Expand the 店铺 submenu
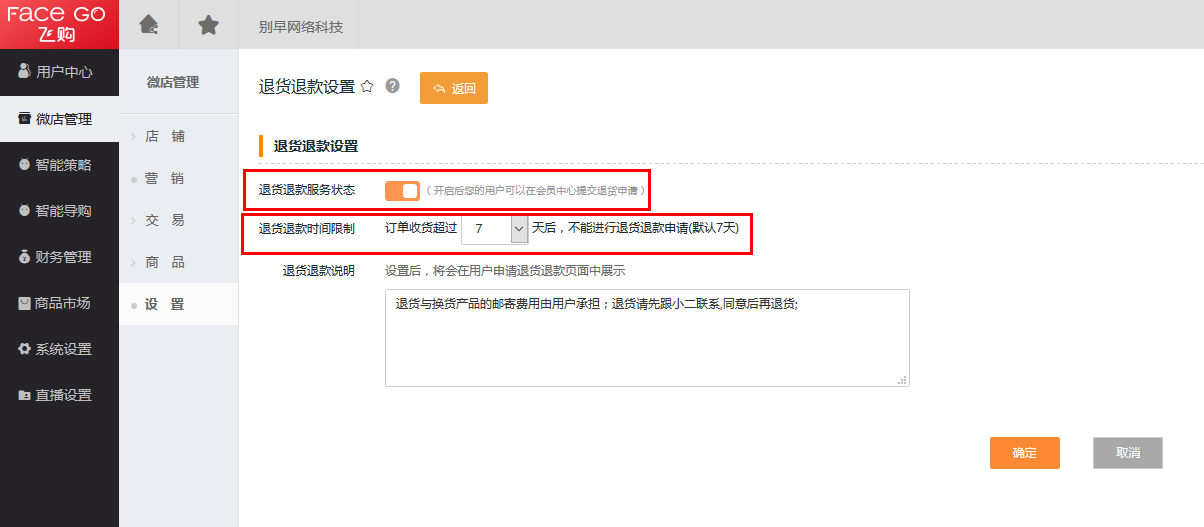 [x=165, y=136]
